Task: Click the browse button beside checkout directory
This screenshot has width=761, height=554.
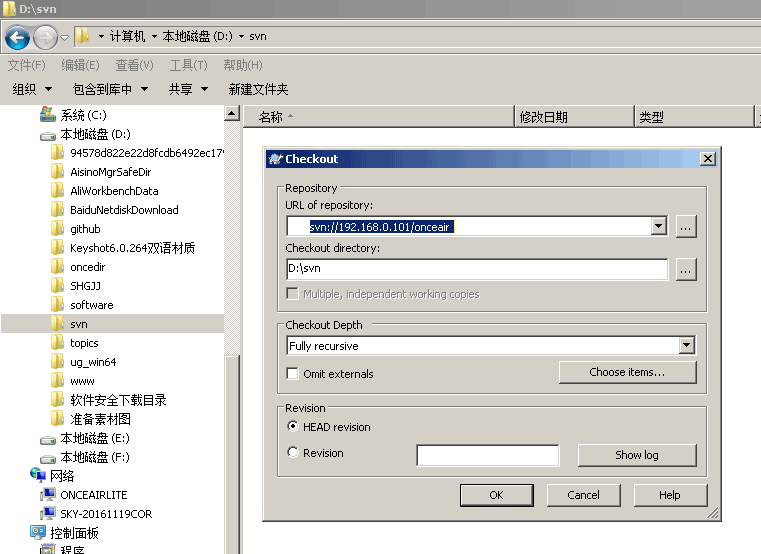Action: coord(685,269)
